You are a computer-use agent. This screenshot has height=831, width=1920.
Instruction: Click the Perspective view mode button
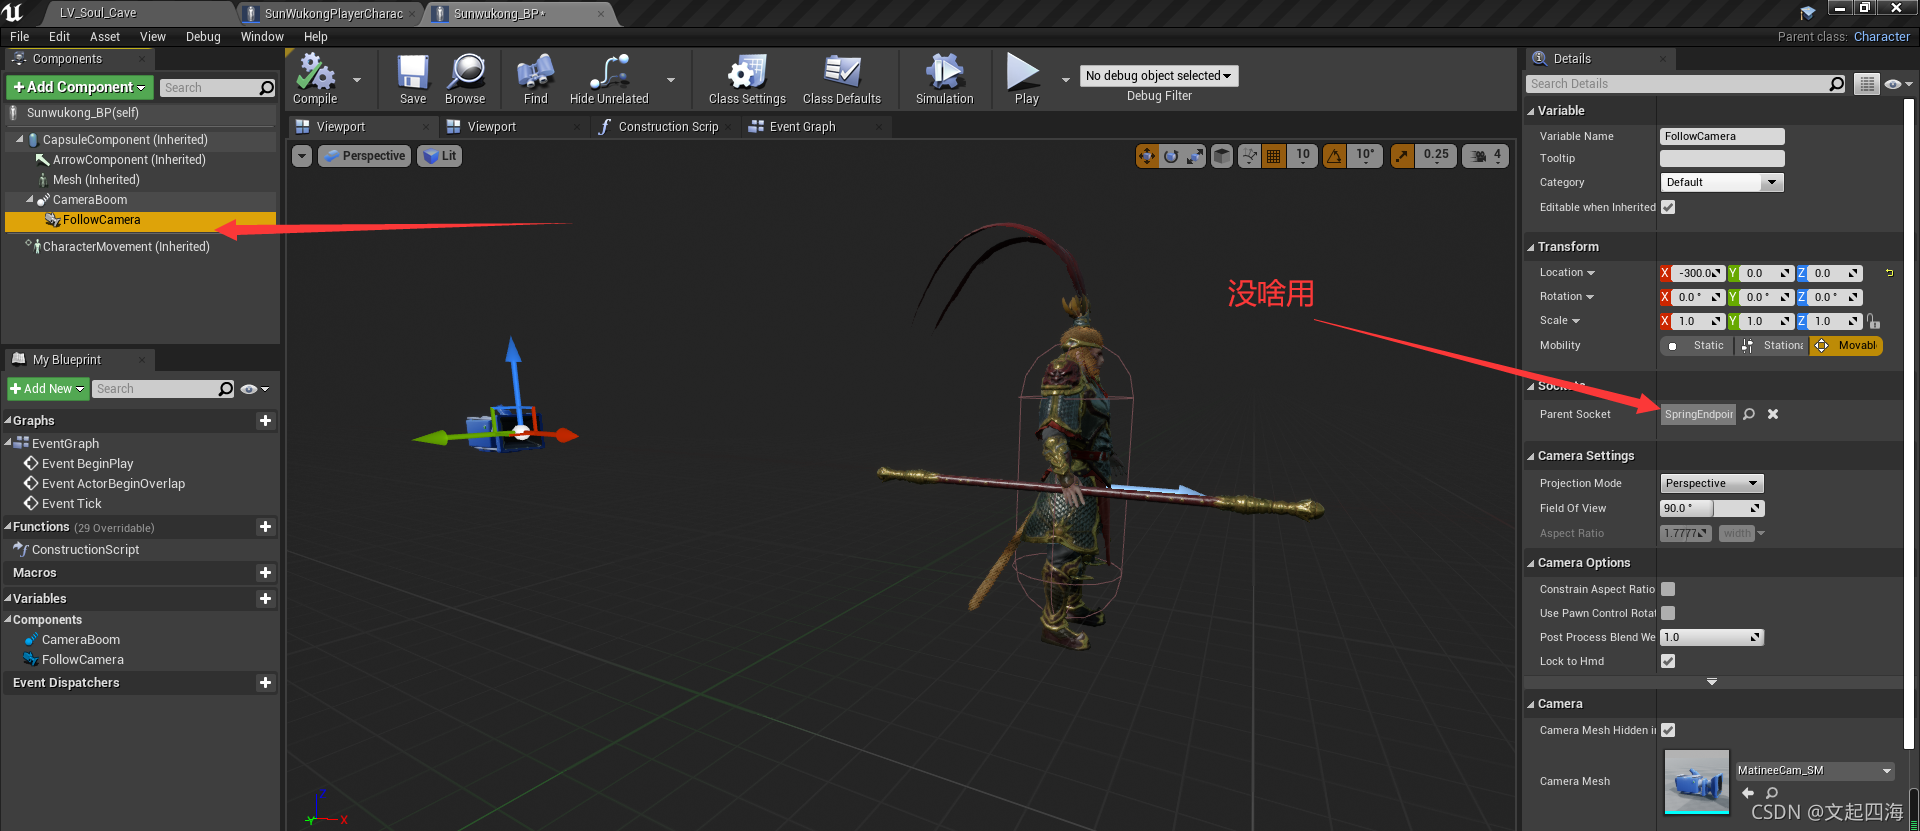[365, 156]
